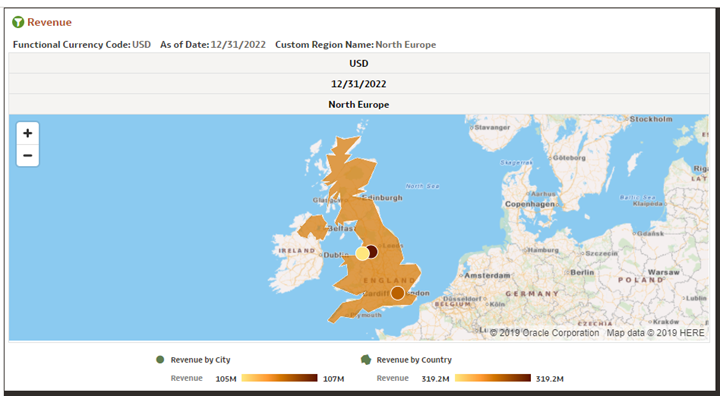The height and width of the screenshot is (396, 720).
Task: Click the Stavanger label on the map
Action: pyautogui.click(x=492, y=127)
